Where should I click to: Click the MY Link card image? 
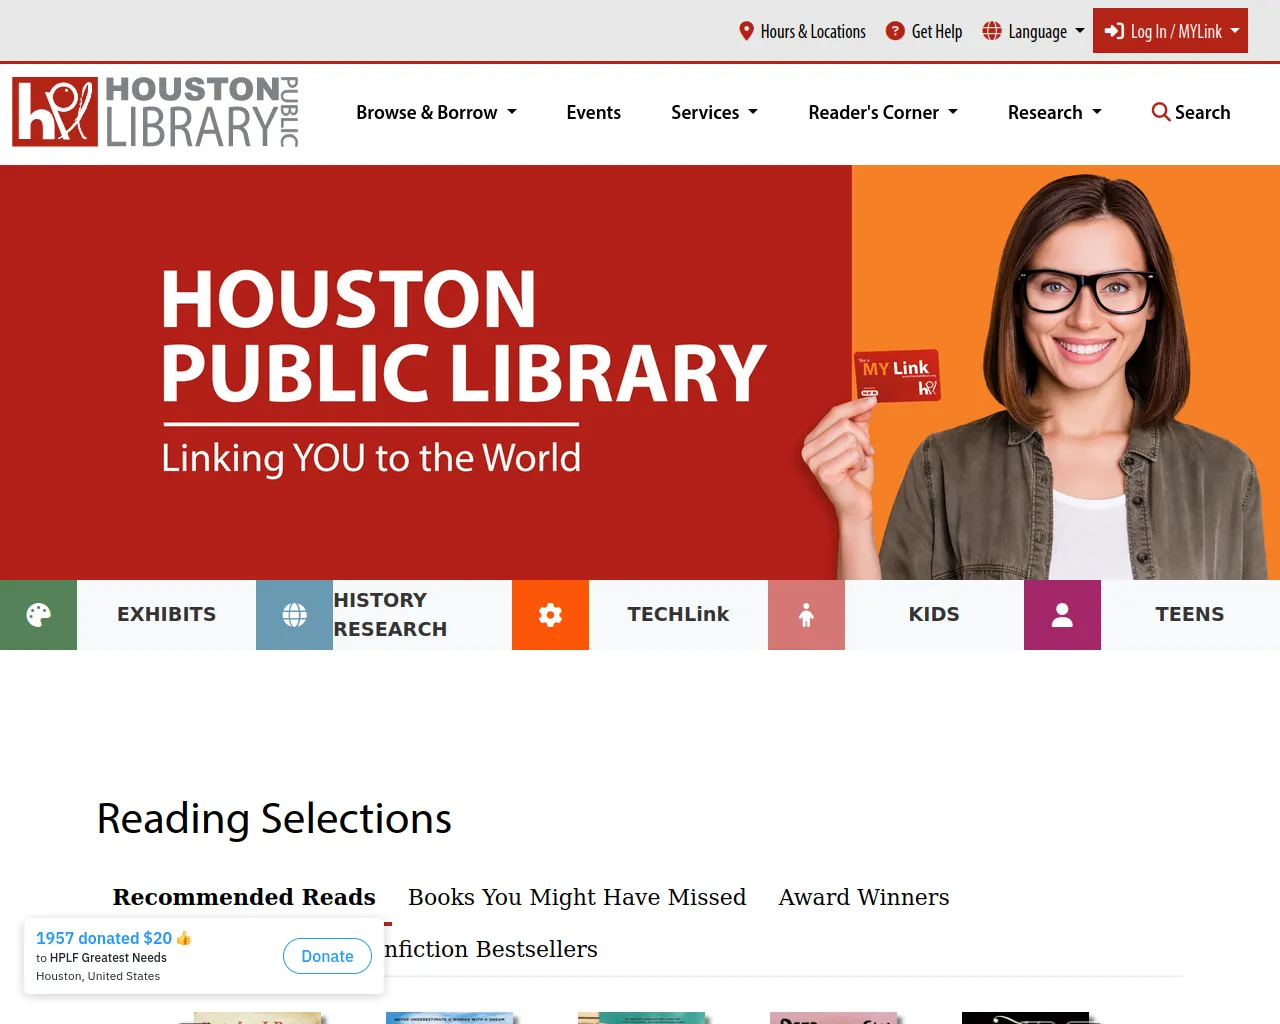point(896,376)
